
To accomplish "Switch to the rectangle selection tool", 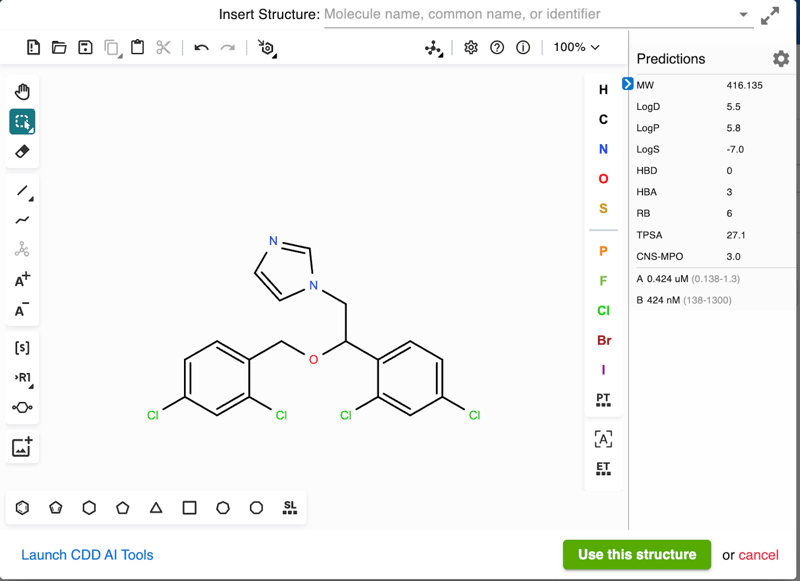I will click(x=22, y=122).
